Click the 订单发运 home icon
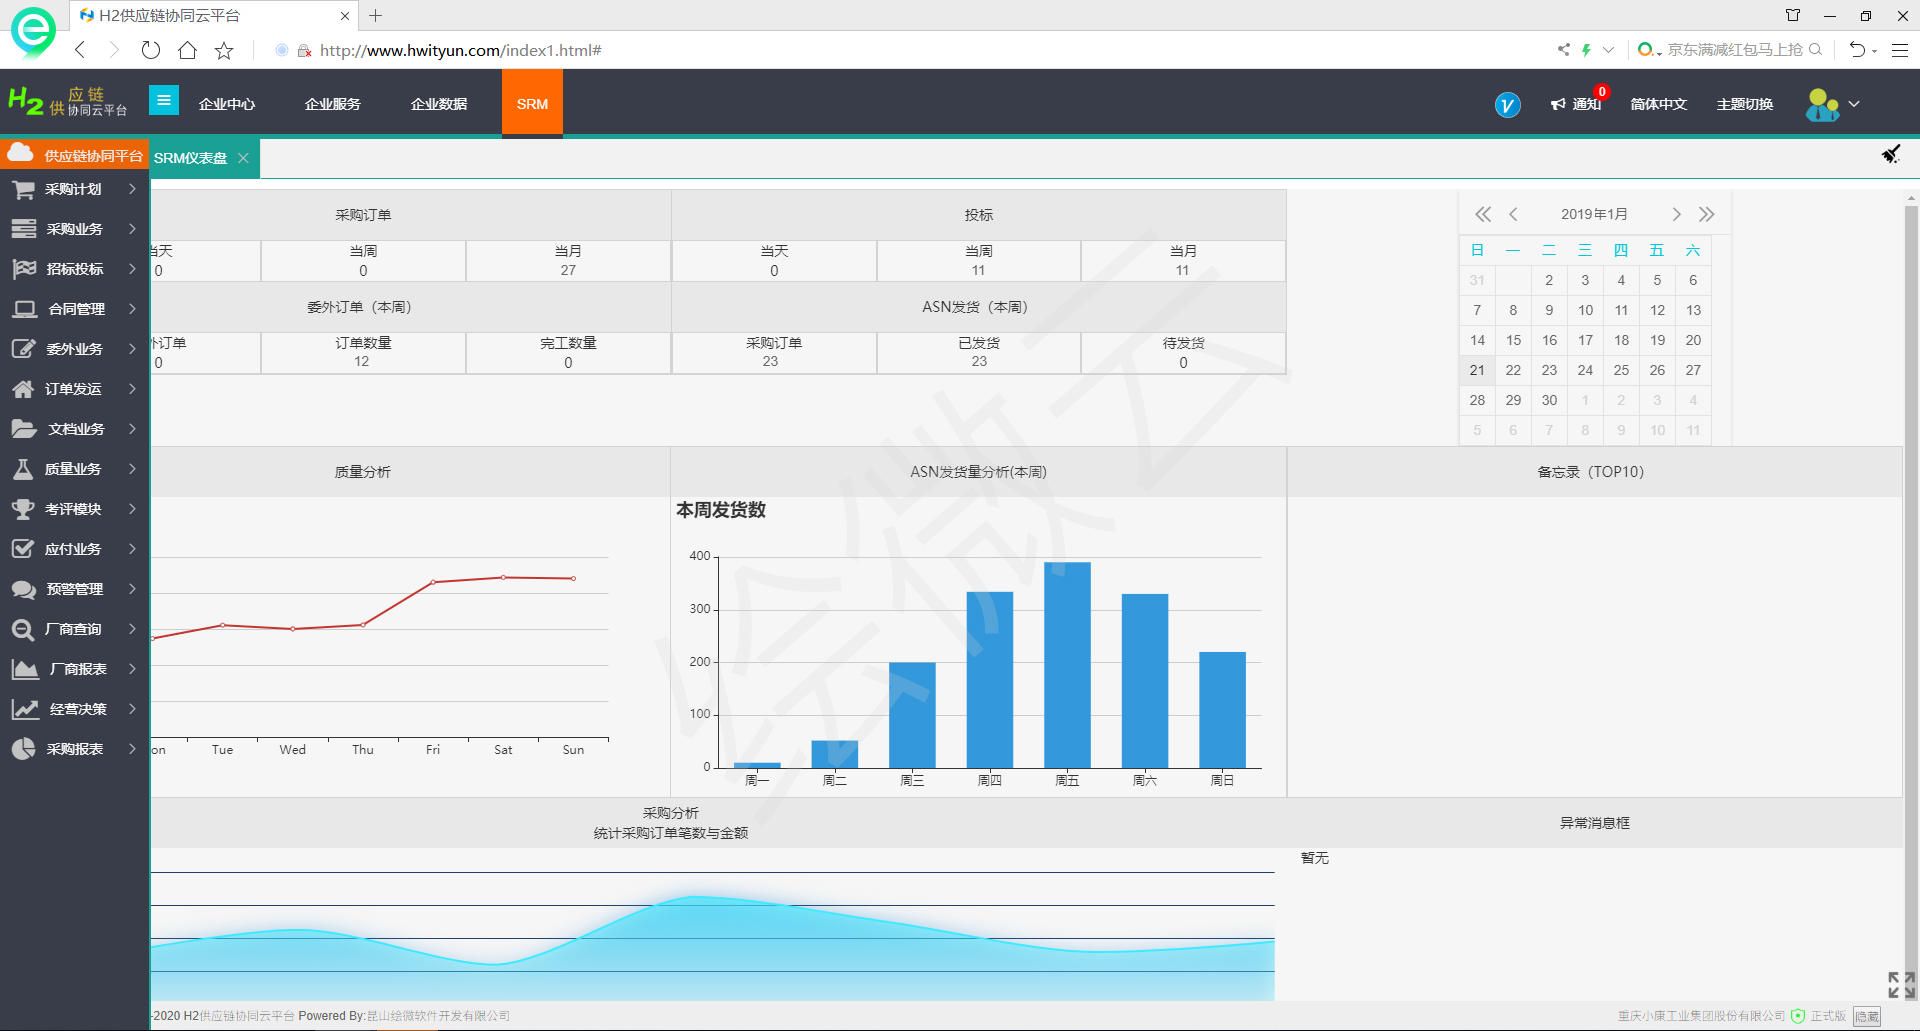Screen dimensions: 1920x1031 [23, 389]
